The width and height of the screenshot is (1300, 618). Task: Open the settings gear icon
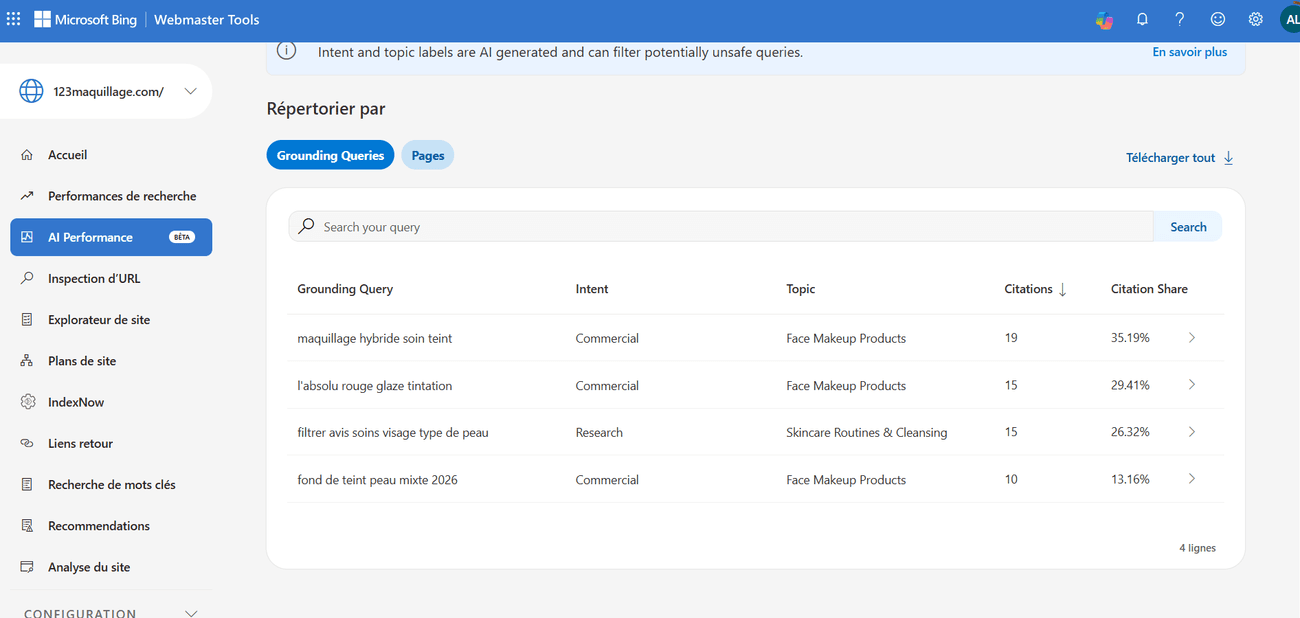click(x=1256, y=19)
